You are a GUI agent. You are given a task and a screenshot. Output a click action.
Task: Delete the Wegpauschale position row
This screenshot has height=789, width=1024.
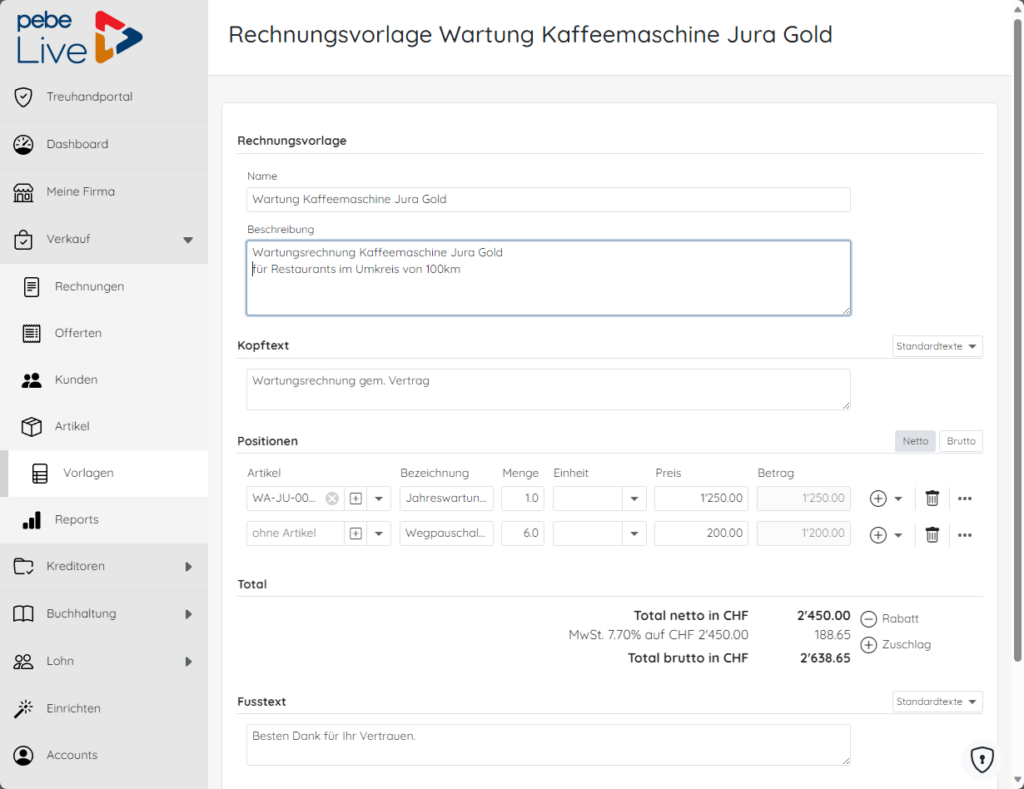click(932, 534)
